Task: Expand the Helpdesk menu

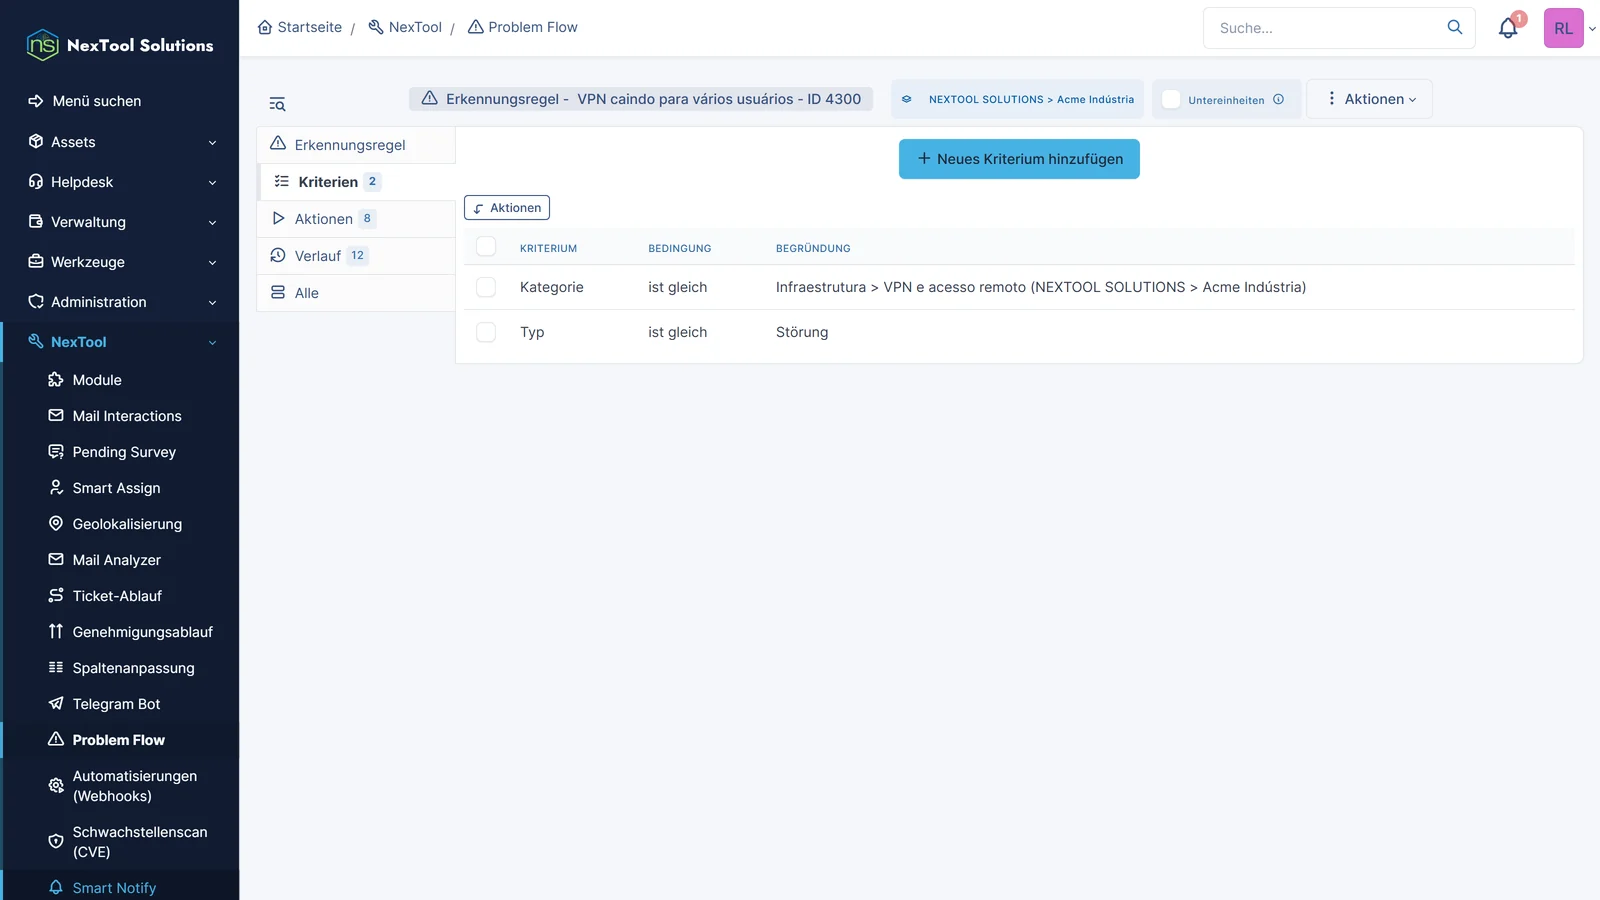Action: click(120, 182)
